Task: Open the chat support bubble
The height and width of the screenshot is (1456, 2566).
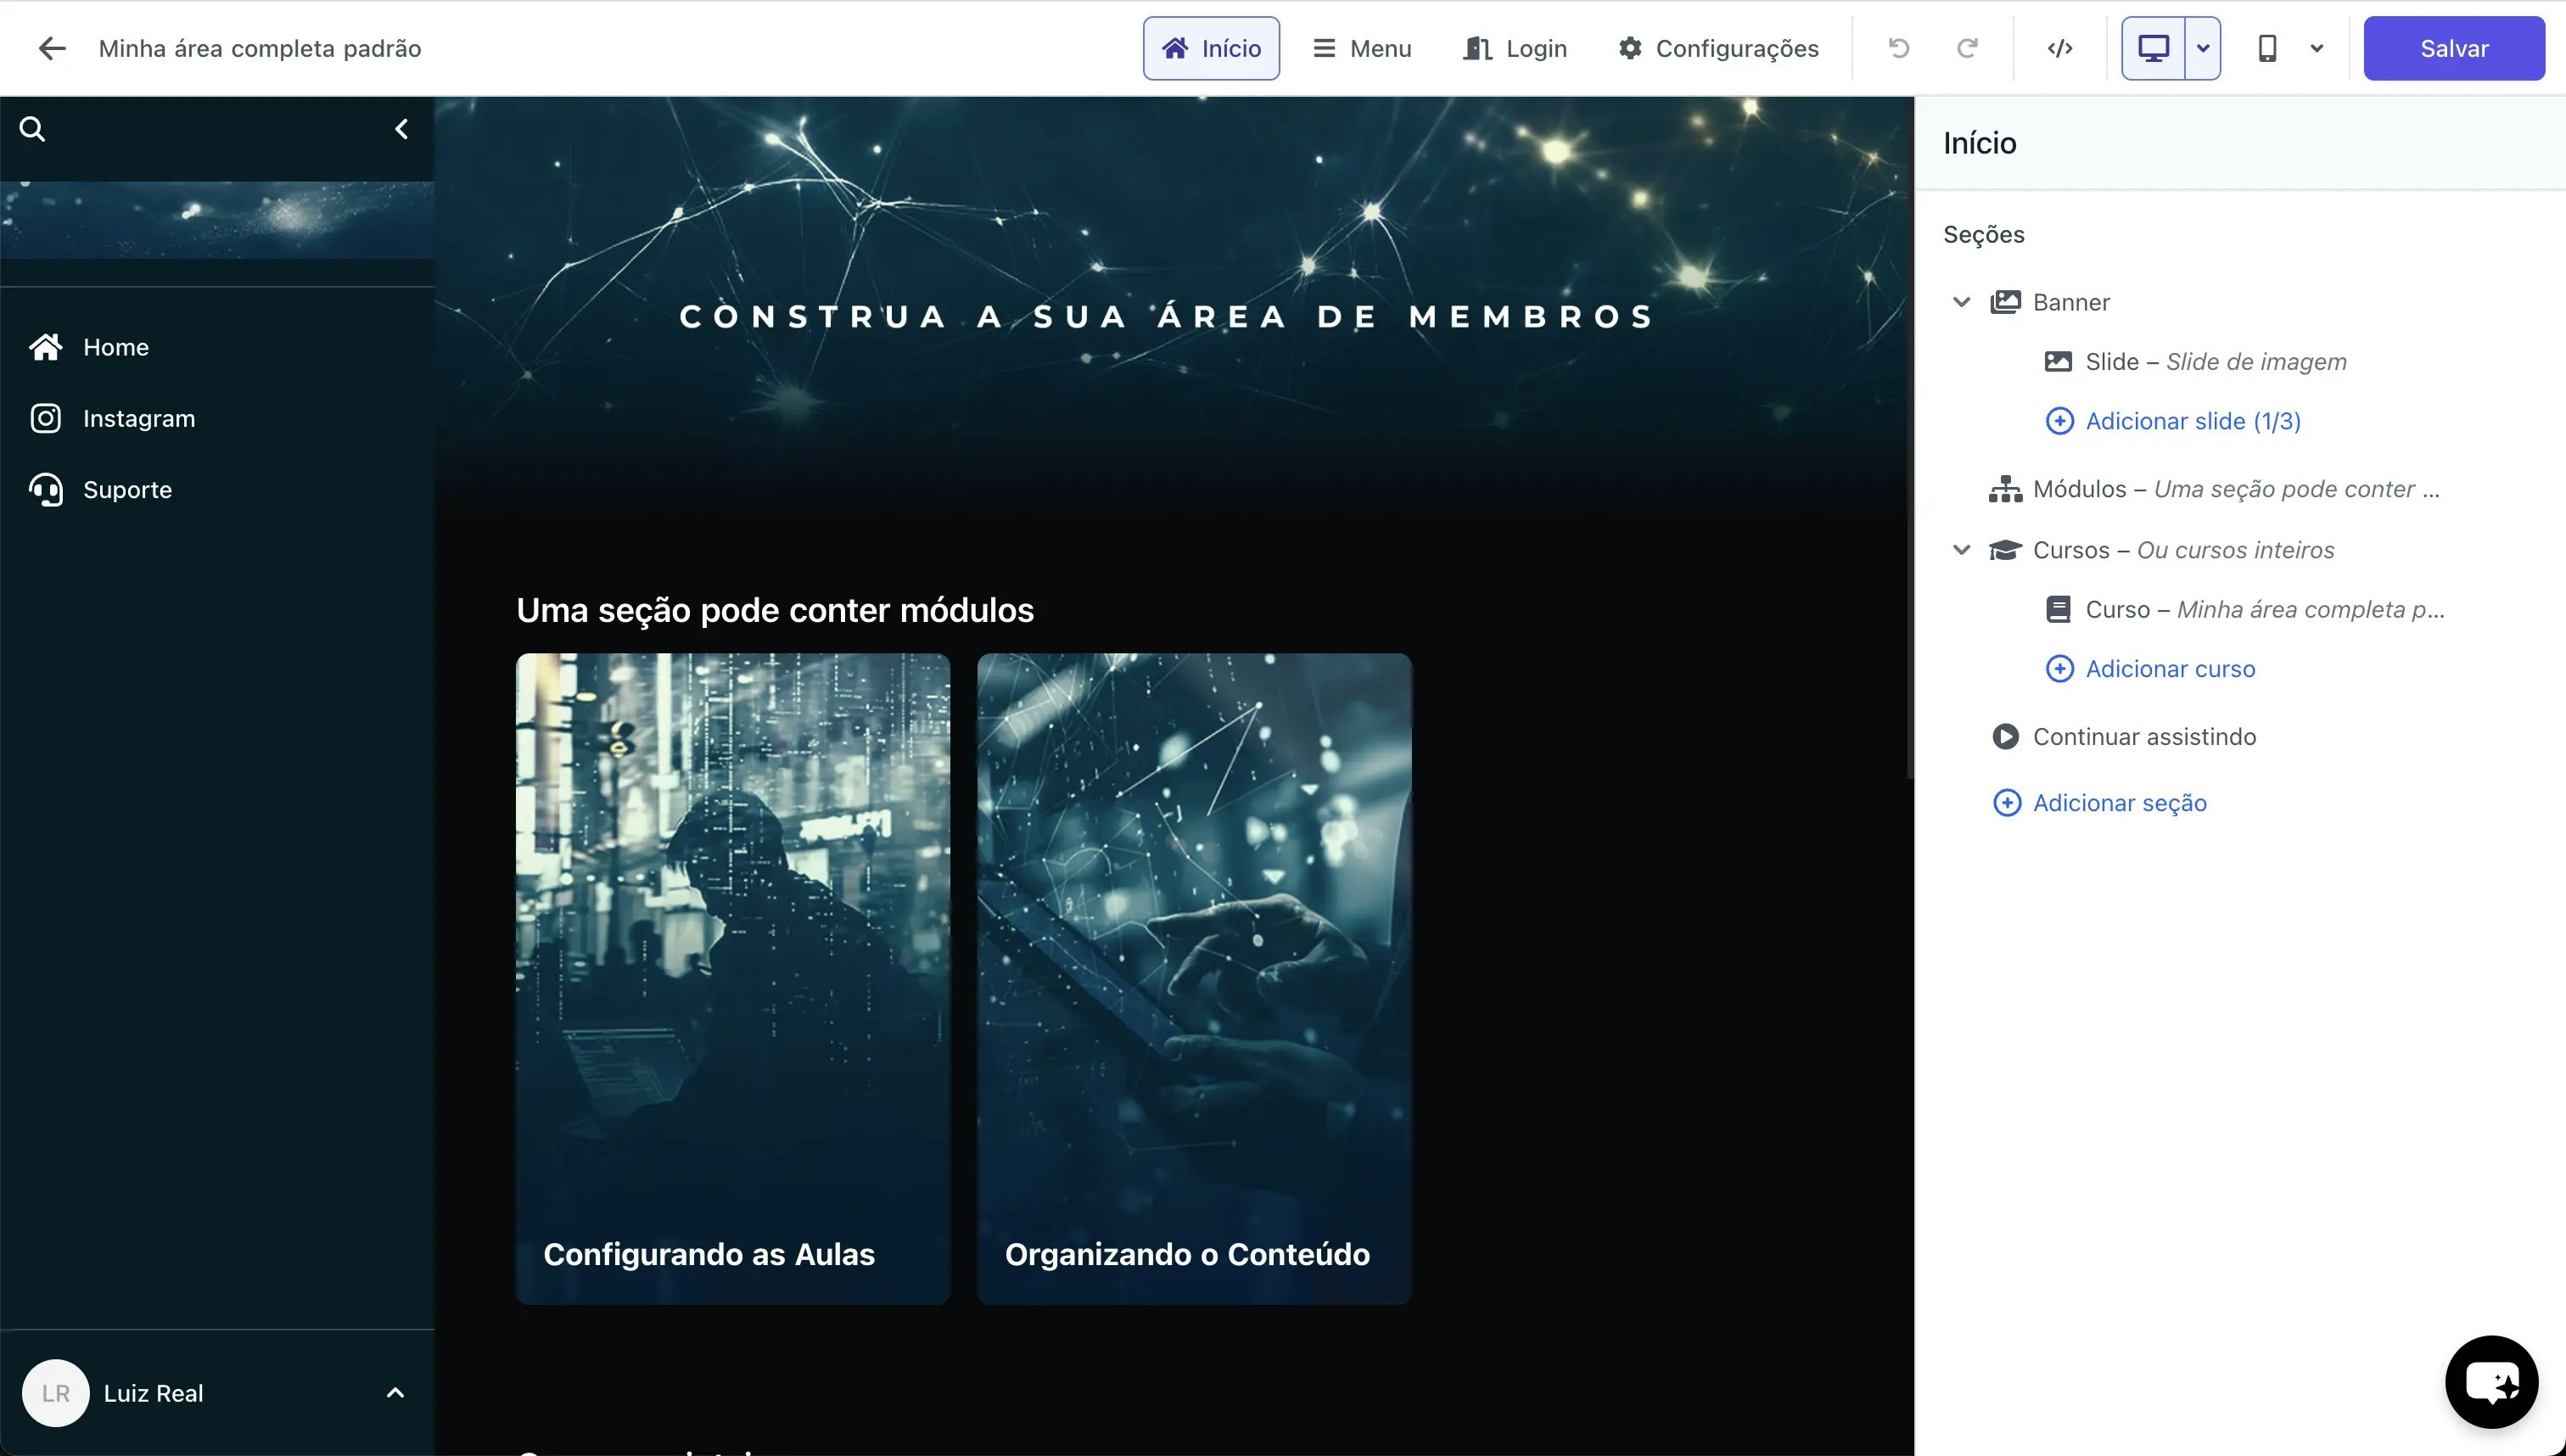Action: point(2491,1382)
